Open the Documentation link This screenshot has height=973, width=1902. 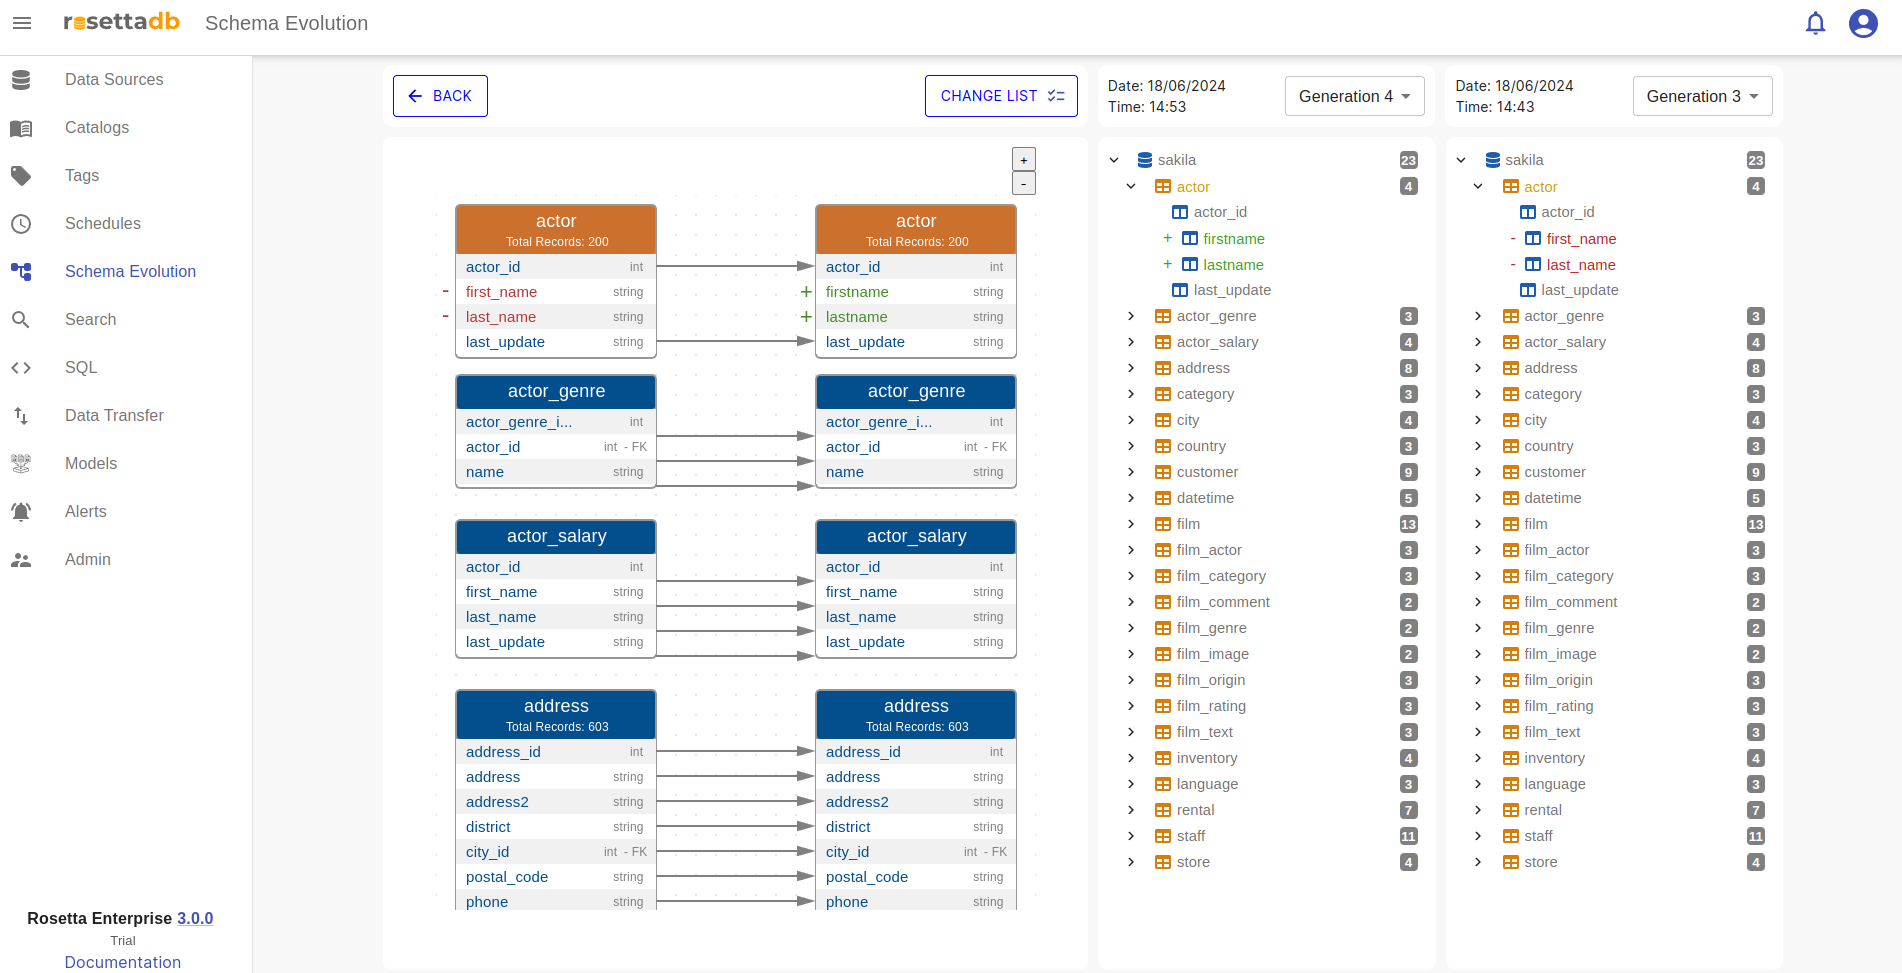click(123, 962)
